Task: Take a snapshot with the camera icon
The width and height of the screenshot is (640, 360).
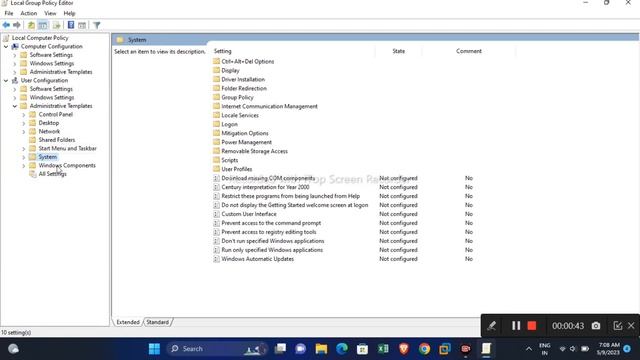Action: click(596, 326)
